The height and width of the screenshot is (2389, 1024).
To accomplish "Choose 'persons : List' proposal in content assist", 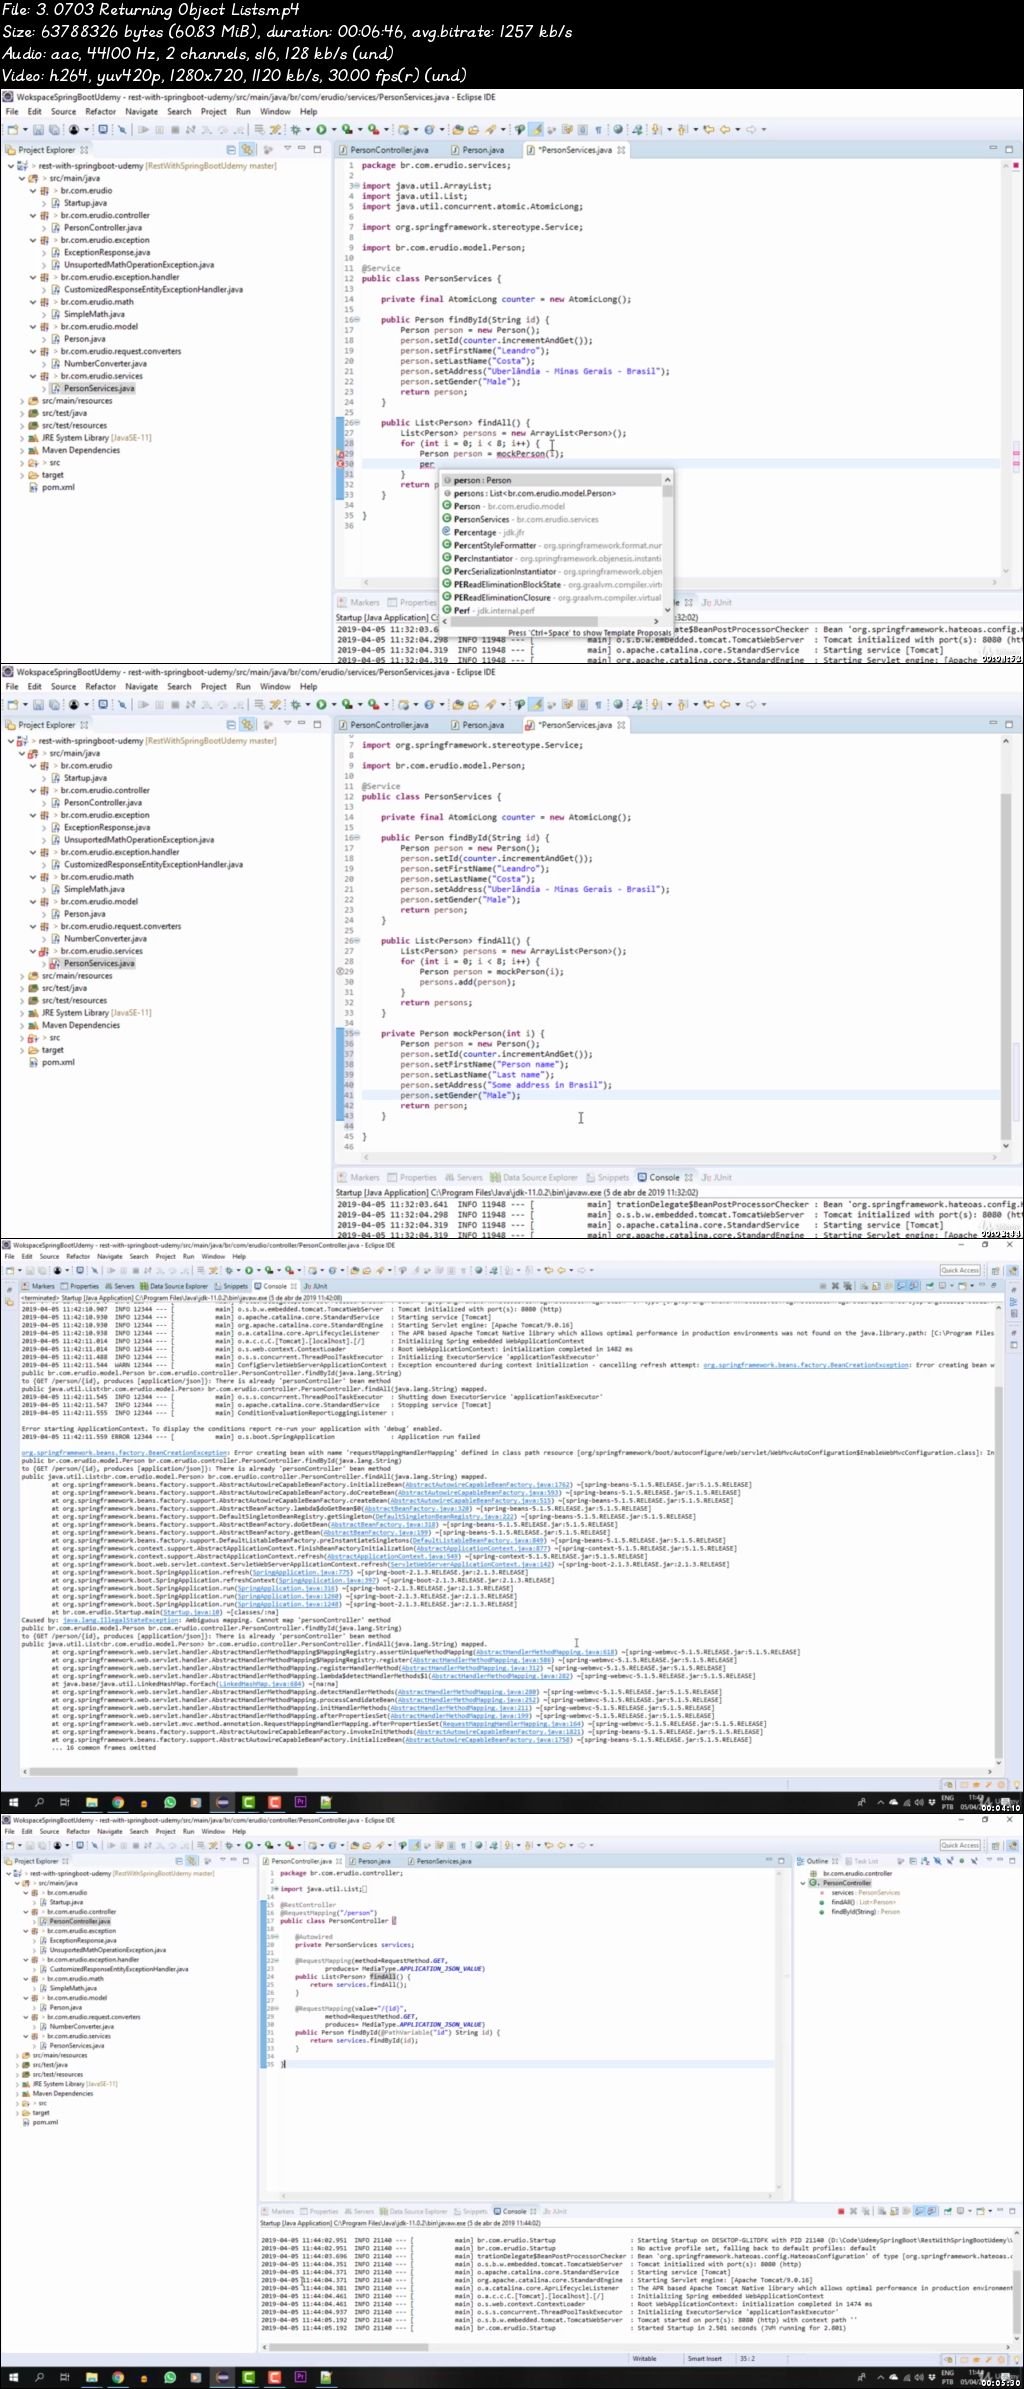I will coord(551,493).
